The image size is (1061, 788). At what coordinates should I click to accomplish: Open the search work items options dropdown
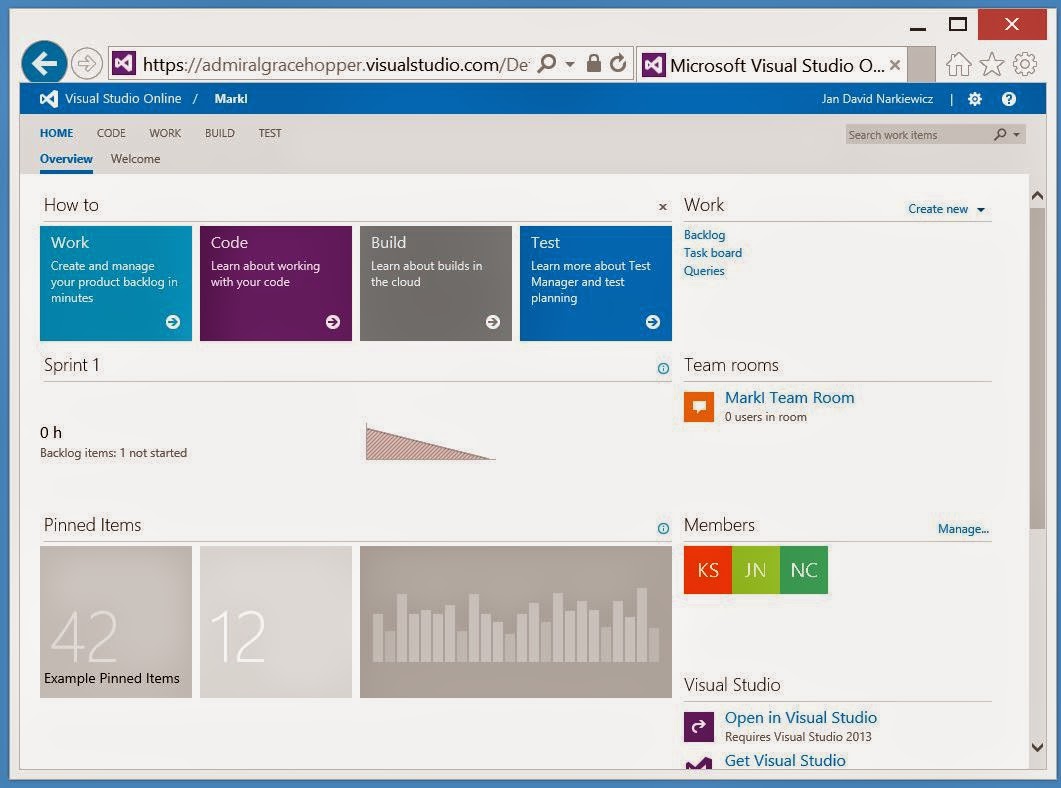tap(1016, 135)
